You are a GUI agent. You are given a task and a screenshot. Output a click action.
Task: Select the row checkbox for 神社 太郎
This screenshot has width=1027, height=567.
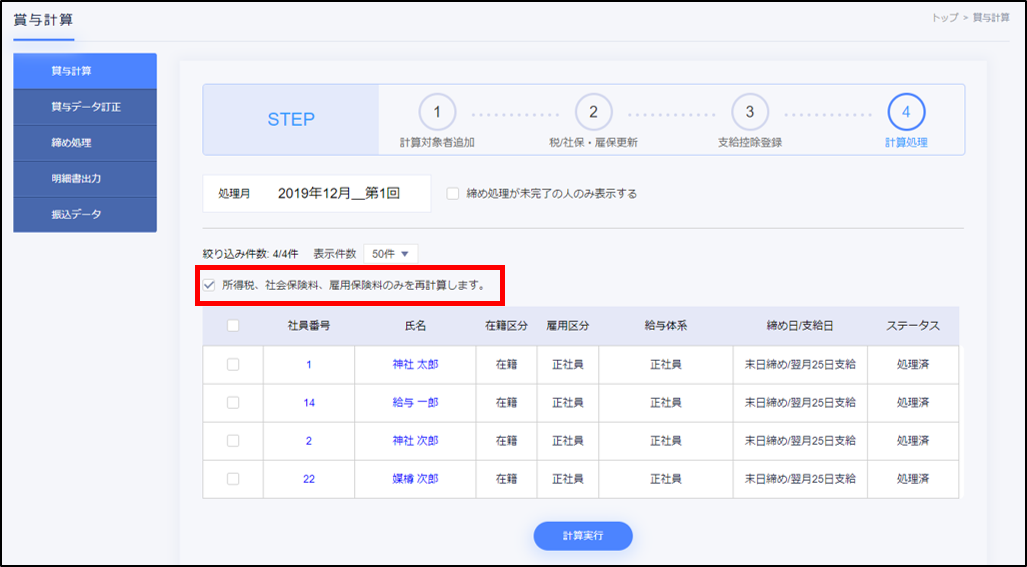pos(233,365)
